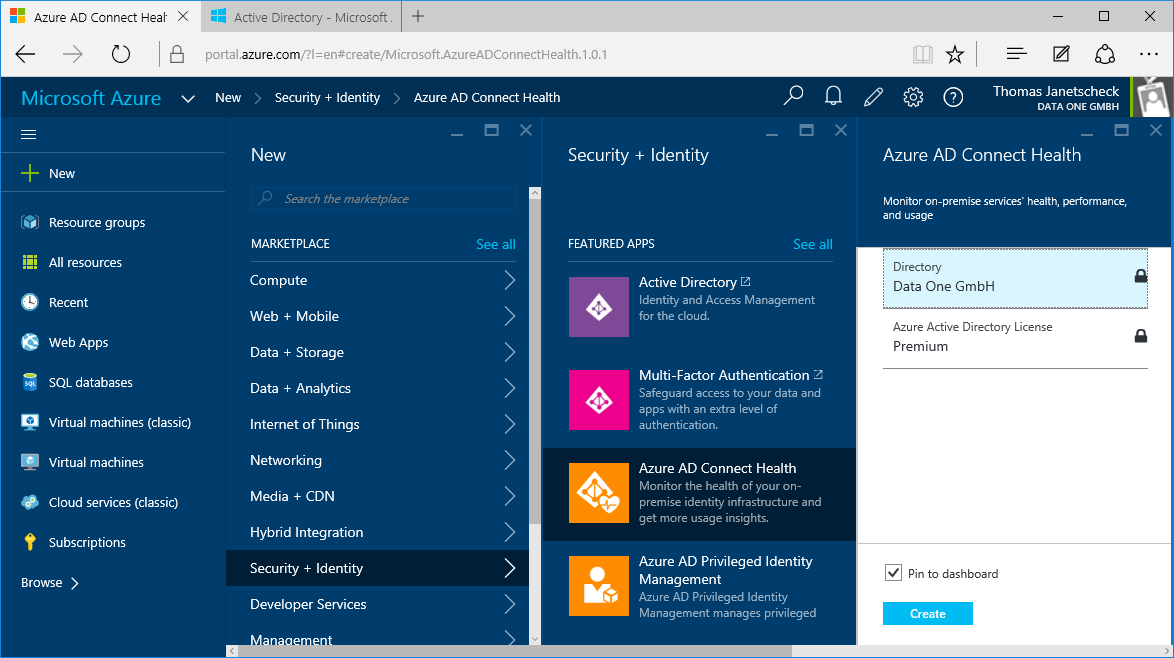Open the help question mark icon
Viewport: 1174px width, 658px height.
coord(953,97)
